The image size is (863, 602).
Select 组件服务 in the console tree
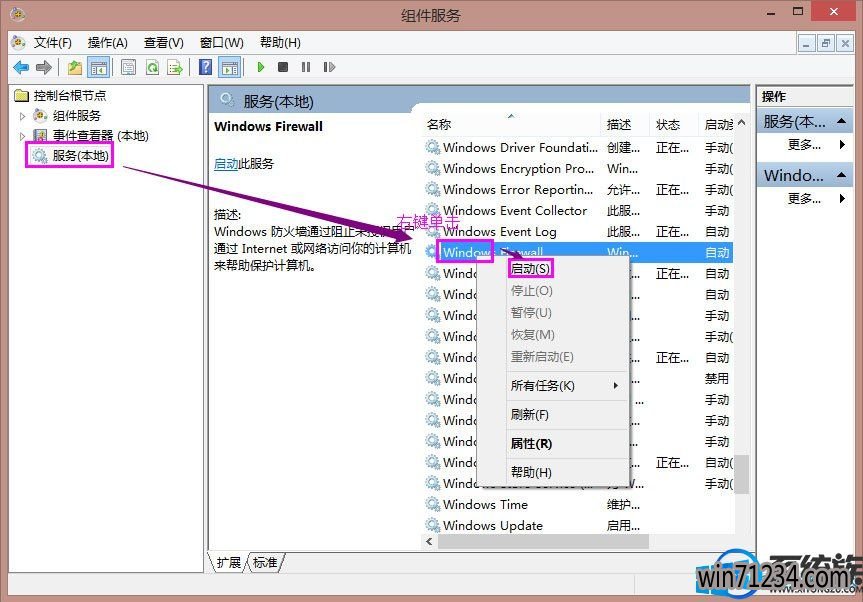(77, 116)
